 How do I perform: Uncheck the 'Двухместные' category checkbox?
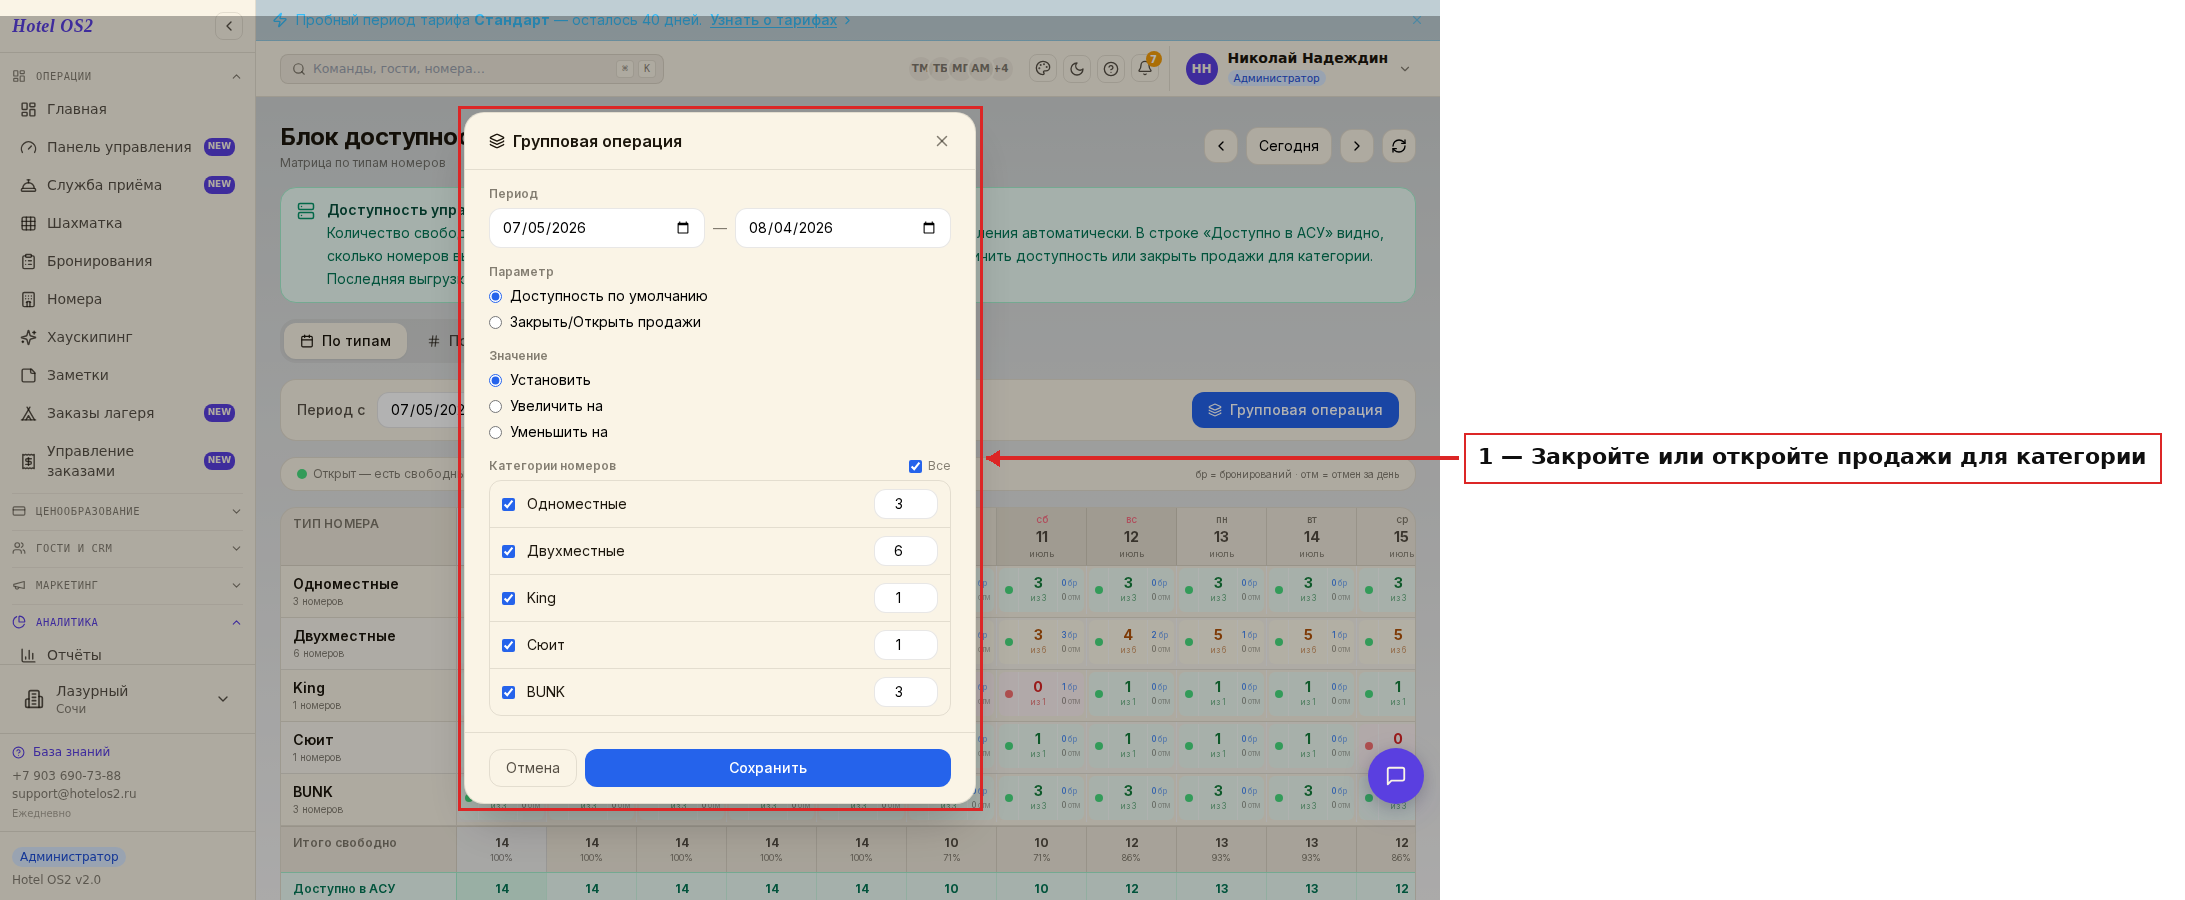508,551
